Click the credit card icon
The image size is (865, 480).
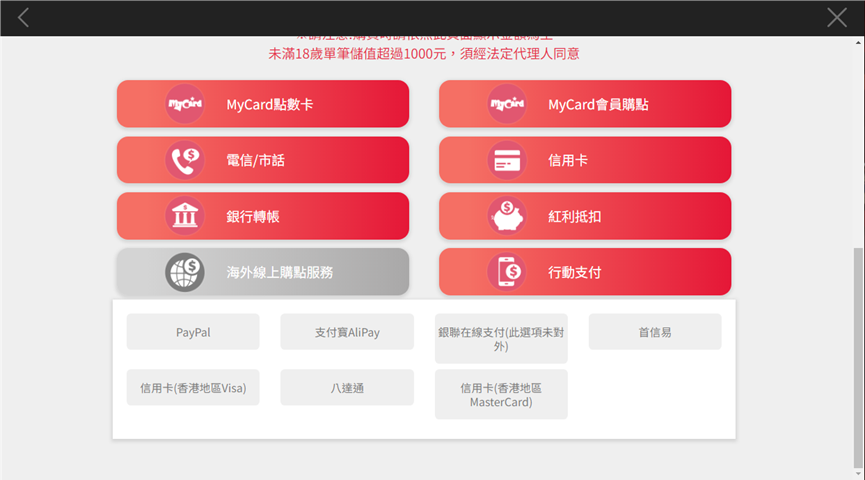point(507,160)
